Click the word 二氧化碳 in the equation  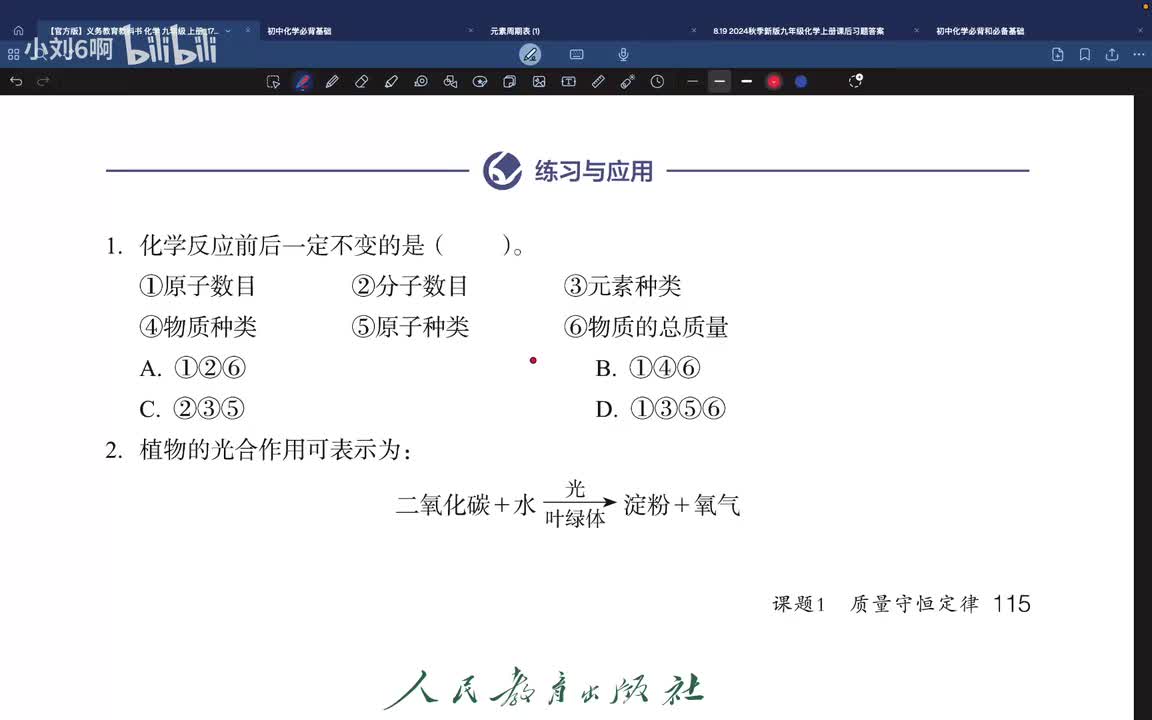(x=443, y=505)
